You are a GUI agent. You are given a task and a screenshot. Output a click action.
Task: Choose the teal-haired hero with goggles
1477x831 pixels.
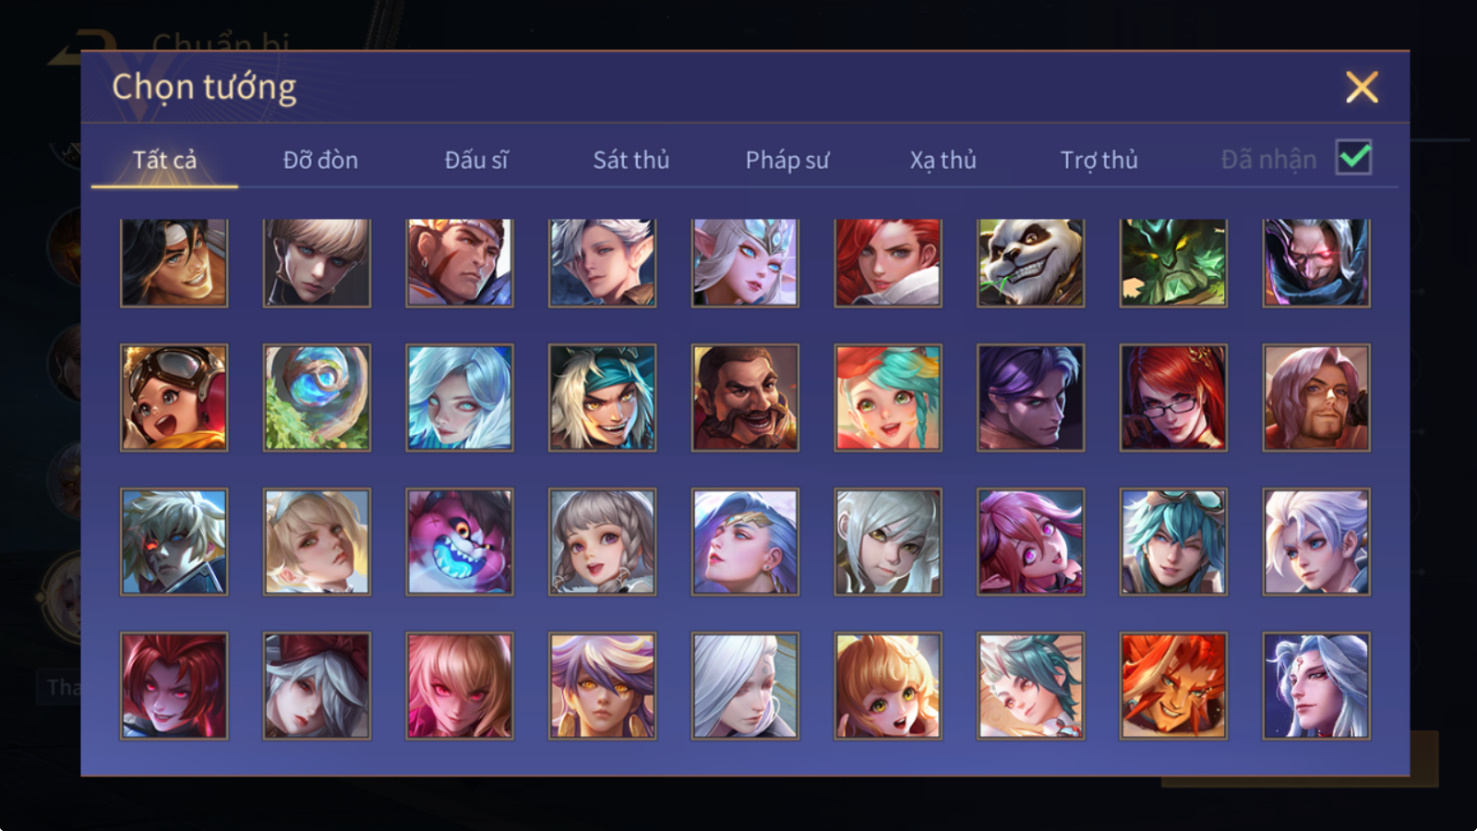1173,542
